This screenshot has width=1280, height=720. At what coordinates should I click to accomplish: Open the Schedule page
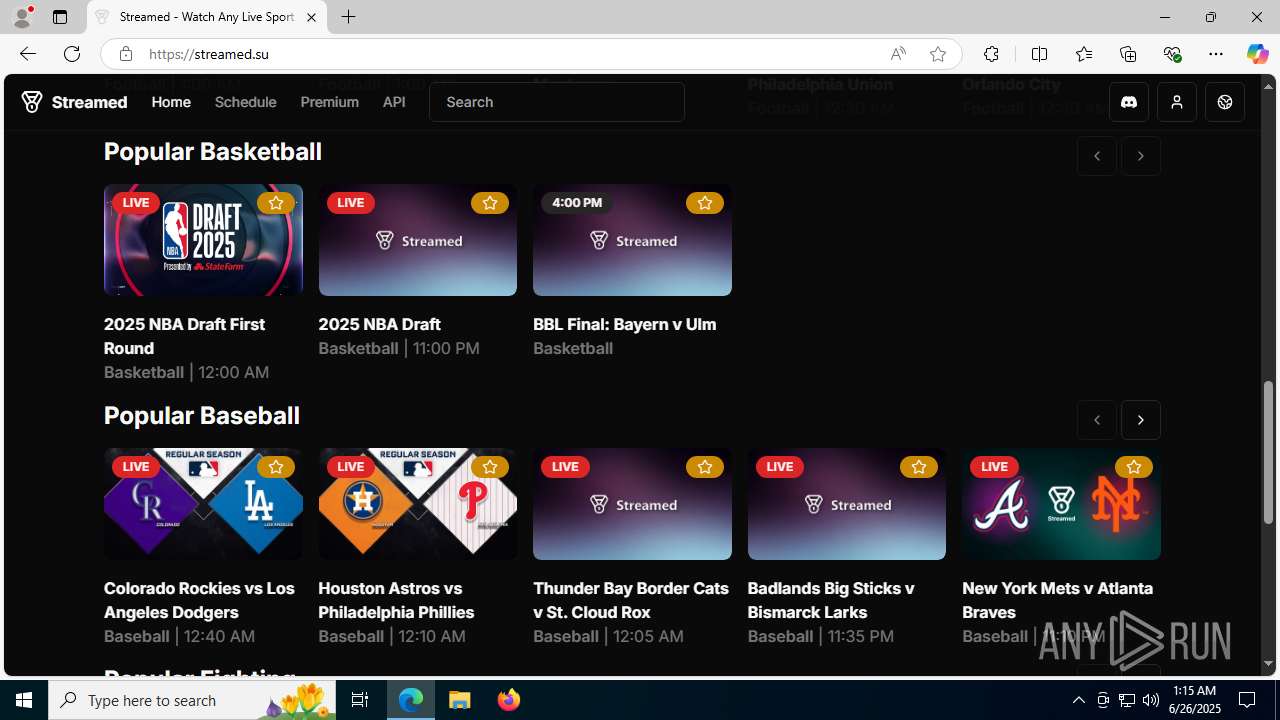245,102
